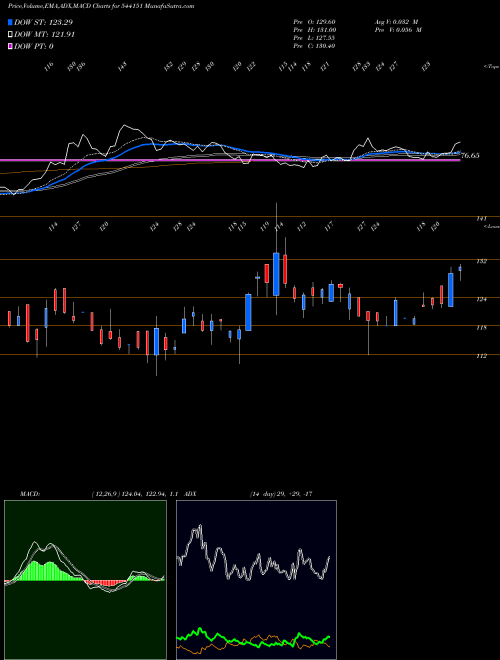Click the 124 price axis label
Viewport: 500px width, 660px height.
click(481, 299)
